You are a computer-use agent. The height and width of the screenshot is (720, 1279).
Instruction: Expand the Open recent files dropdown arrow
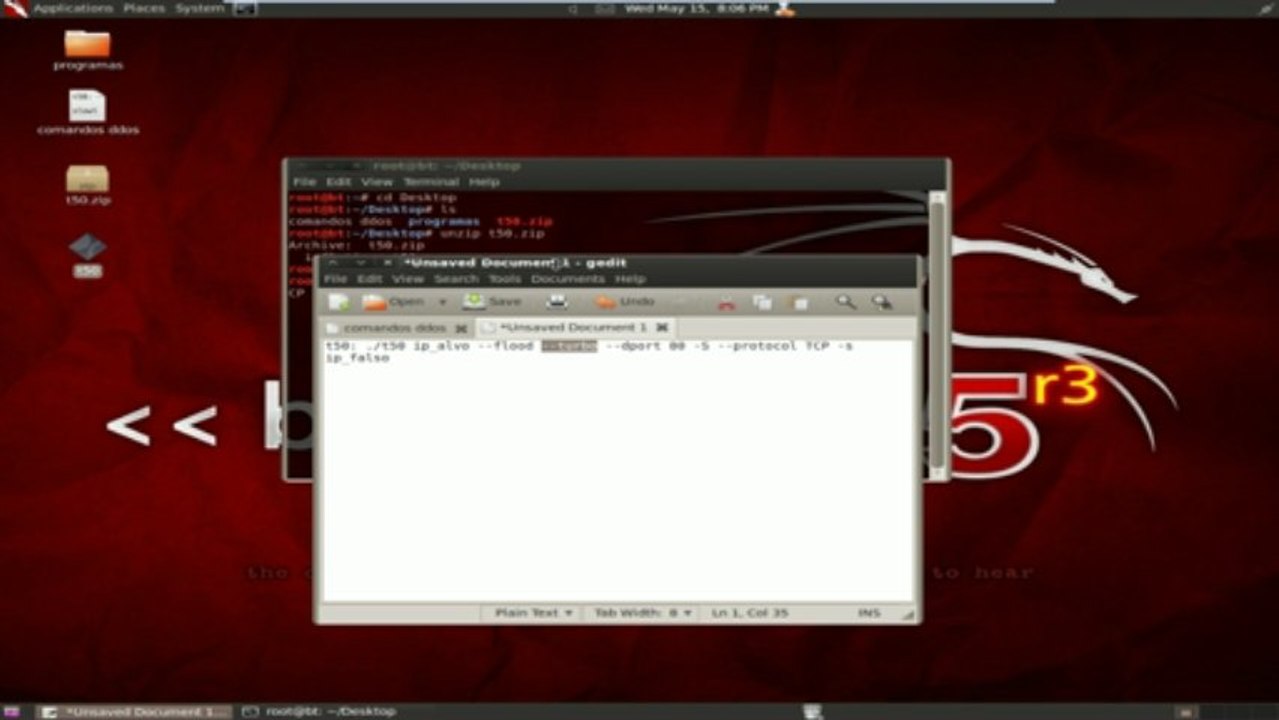point(443,302)
